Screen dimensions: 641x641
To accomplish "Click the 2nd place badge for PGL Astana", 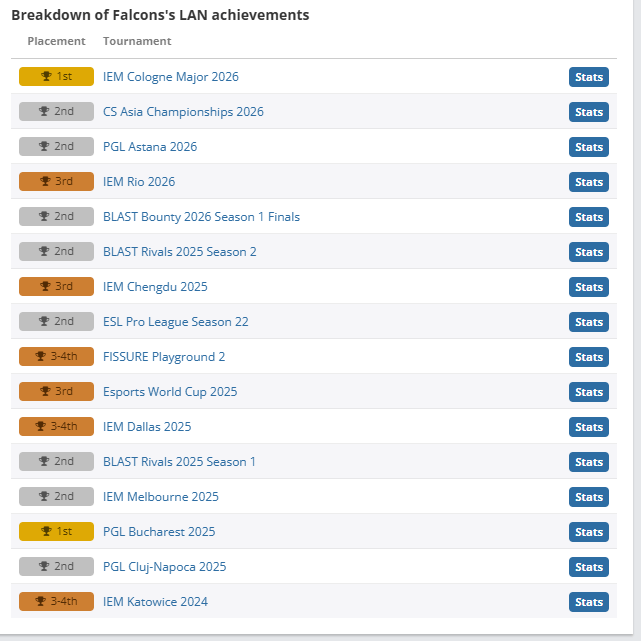I will click(x=56, y=146).
